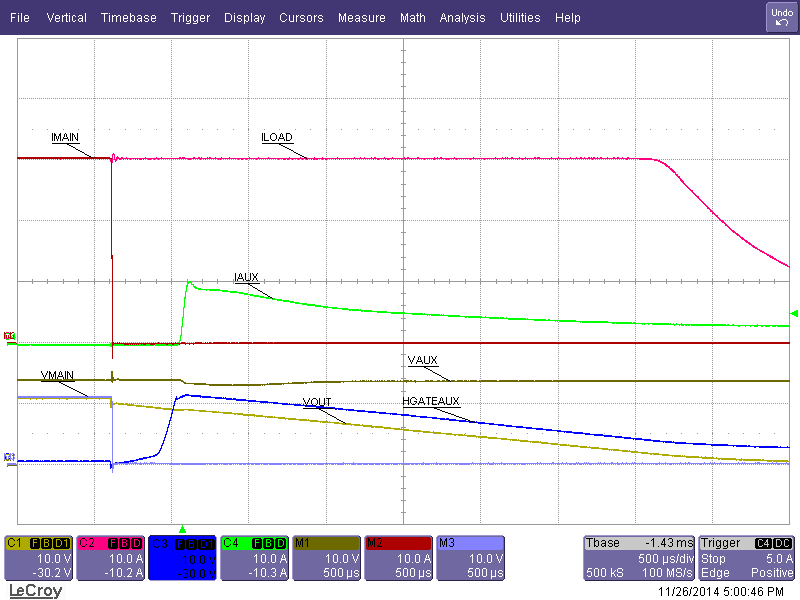This screenshot has width=800, height=600.
Task: Open the M3 memory trace descriptor
Action: point(470,556)
